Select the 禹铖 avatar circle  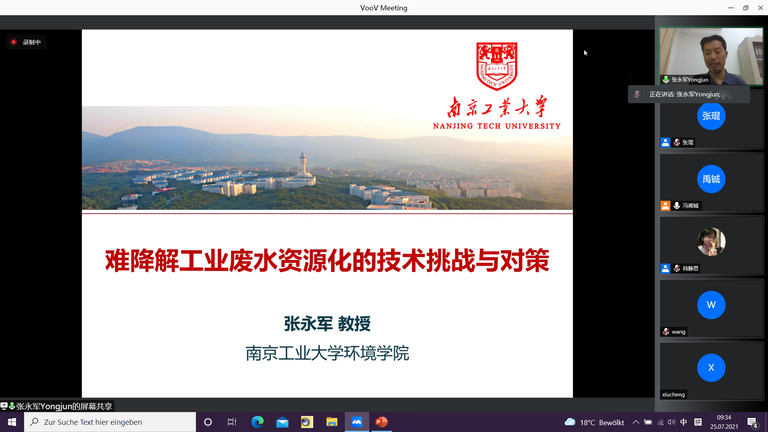coord(711,179)
